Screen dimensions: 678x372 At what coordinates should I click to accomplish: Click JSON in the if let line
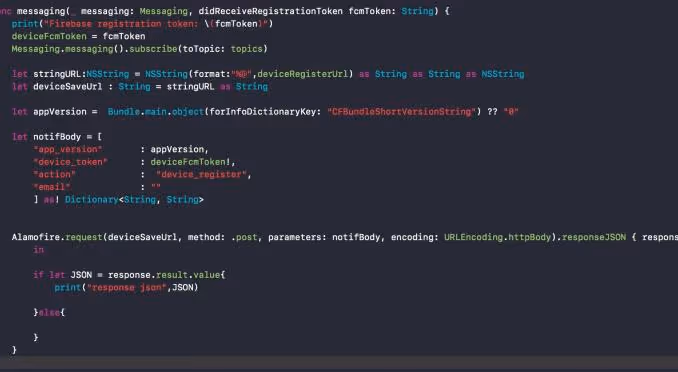tap(81, 275)
